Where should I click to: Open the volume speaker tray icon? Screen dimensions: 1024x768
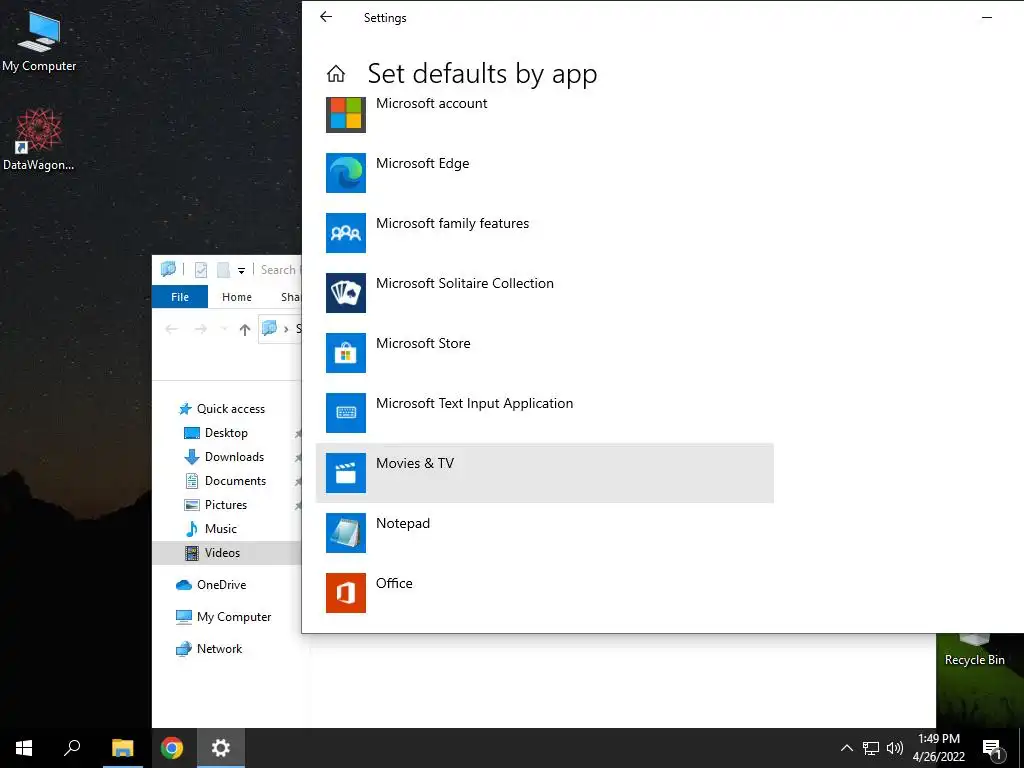tap(895, 748)
